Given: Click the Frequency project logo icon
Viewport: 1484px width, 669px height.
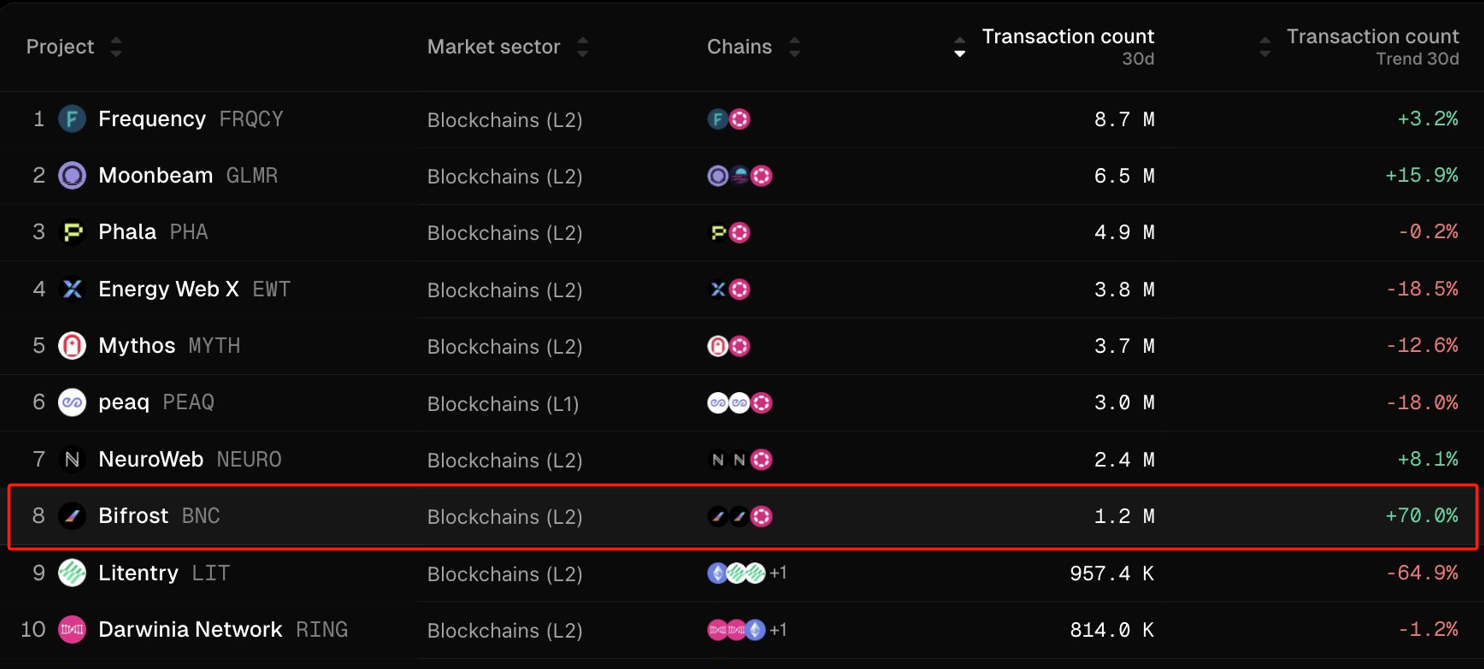Looking at the screenshot, I should pyautogui.click(x=72, y=119).
